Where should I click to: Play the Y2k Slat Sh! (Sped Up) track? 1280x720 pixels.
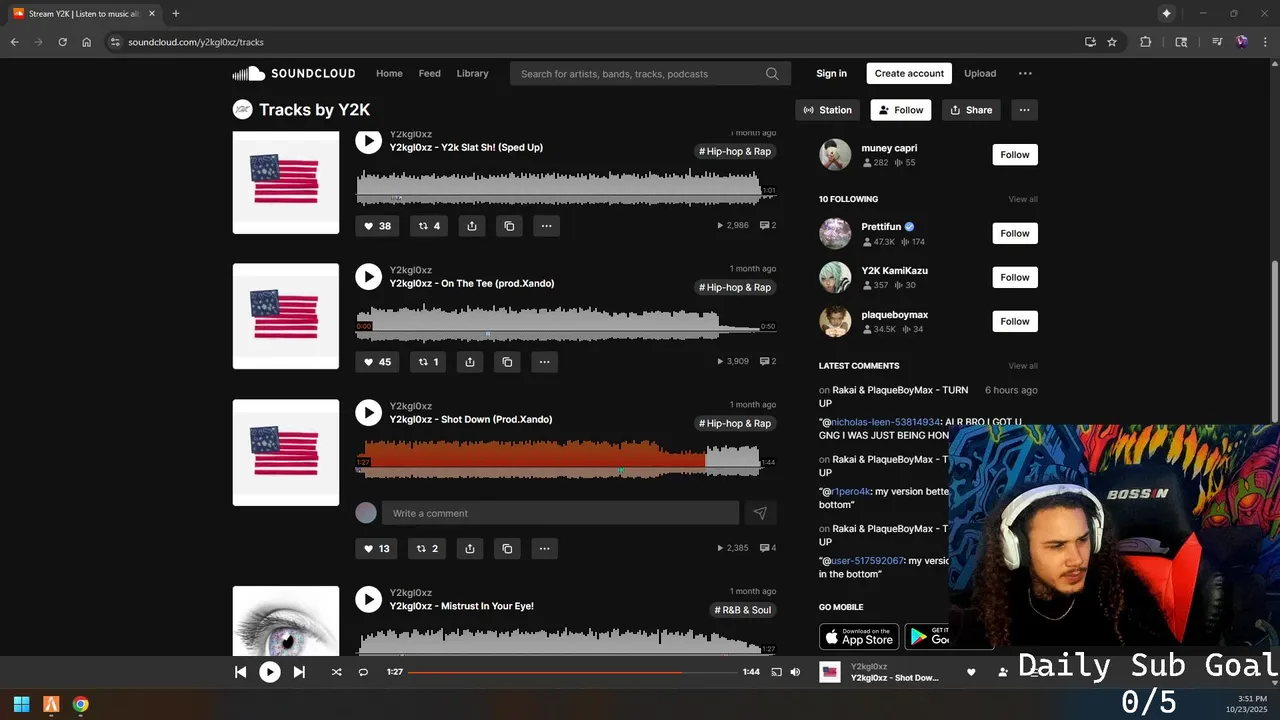369,141
